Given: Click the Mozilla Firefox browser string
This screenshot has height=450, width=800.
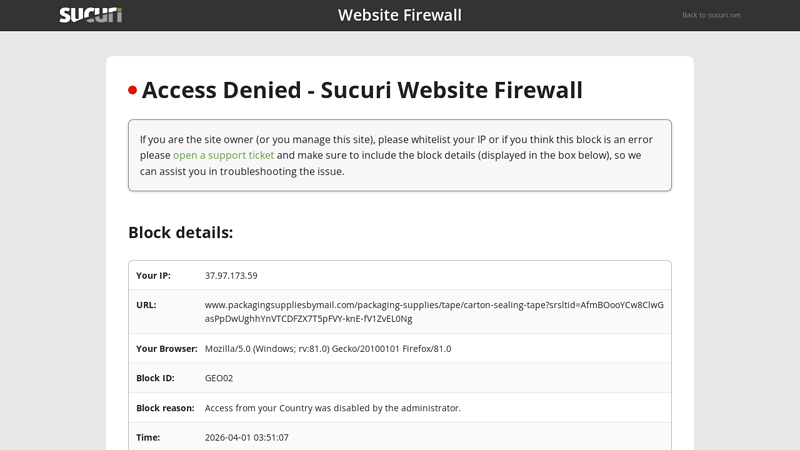Looking at the screenshot, I should (327, 348).
